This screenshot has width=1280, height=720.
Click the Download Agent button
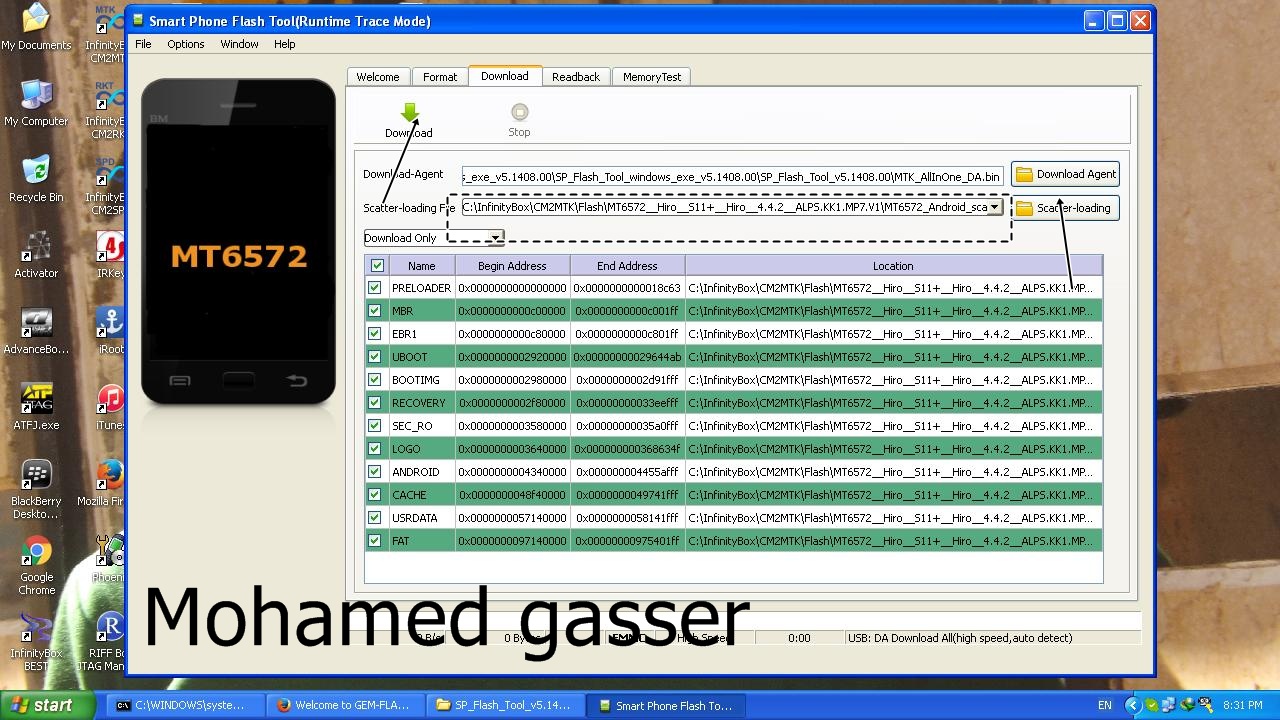point(1066,174)
